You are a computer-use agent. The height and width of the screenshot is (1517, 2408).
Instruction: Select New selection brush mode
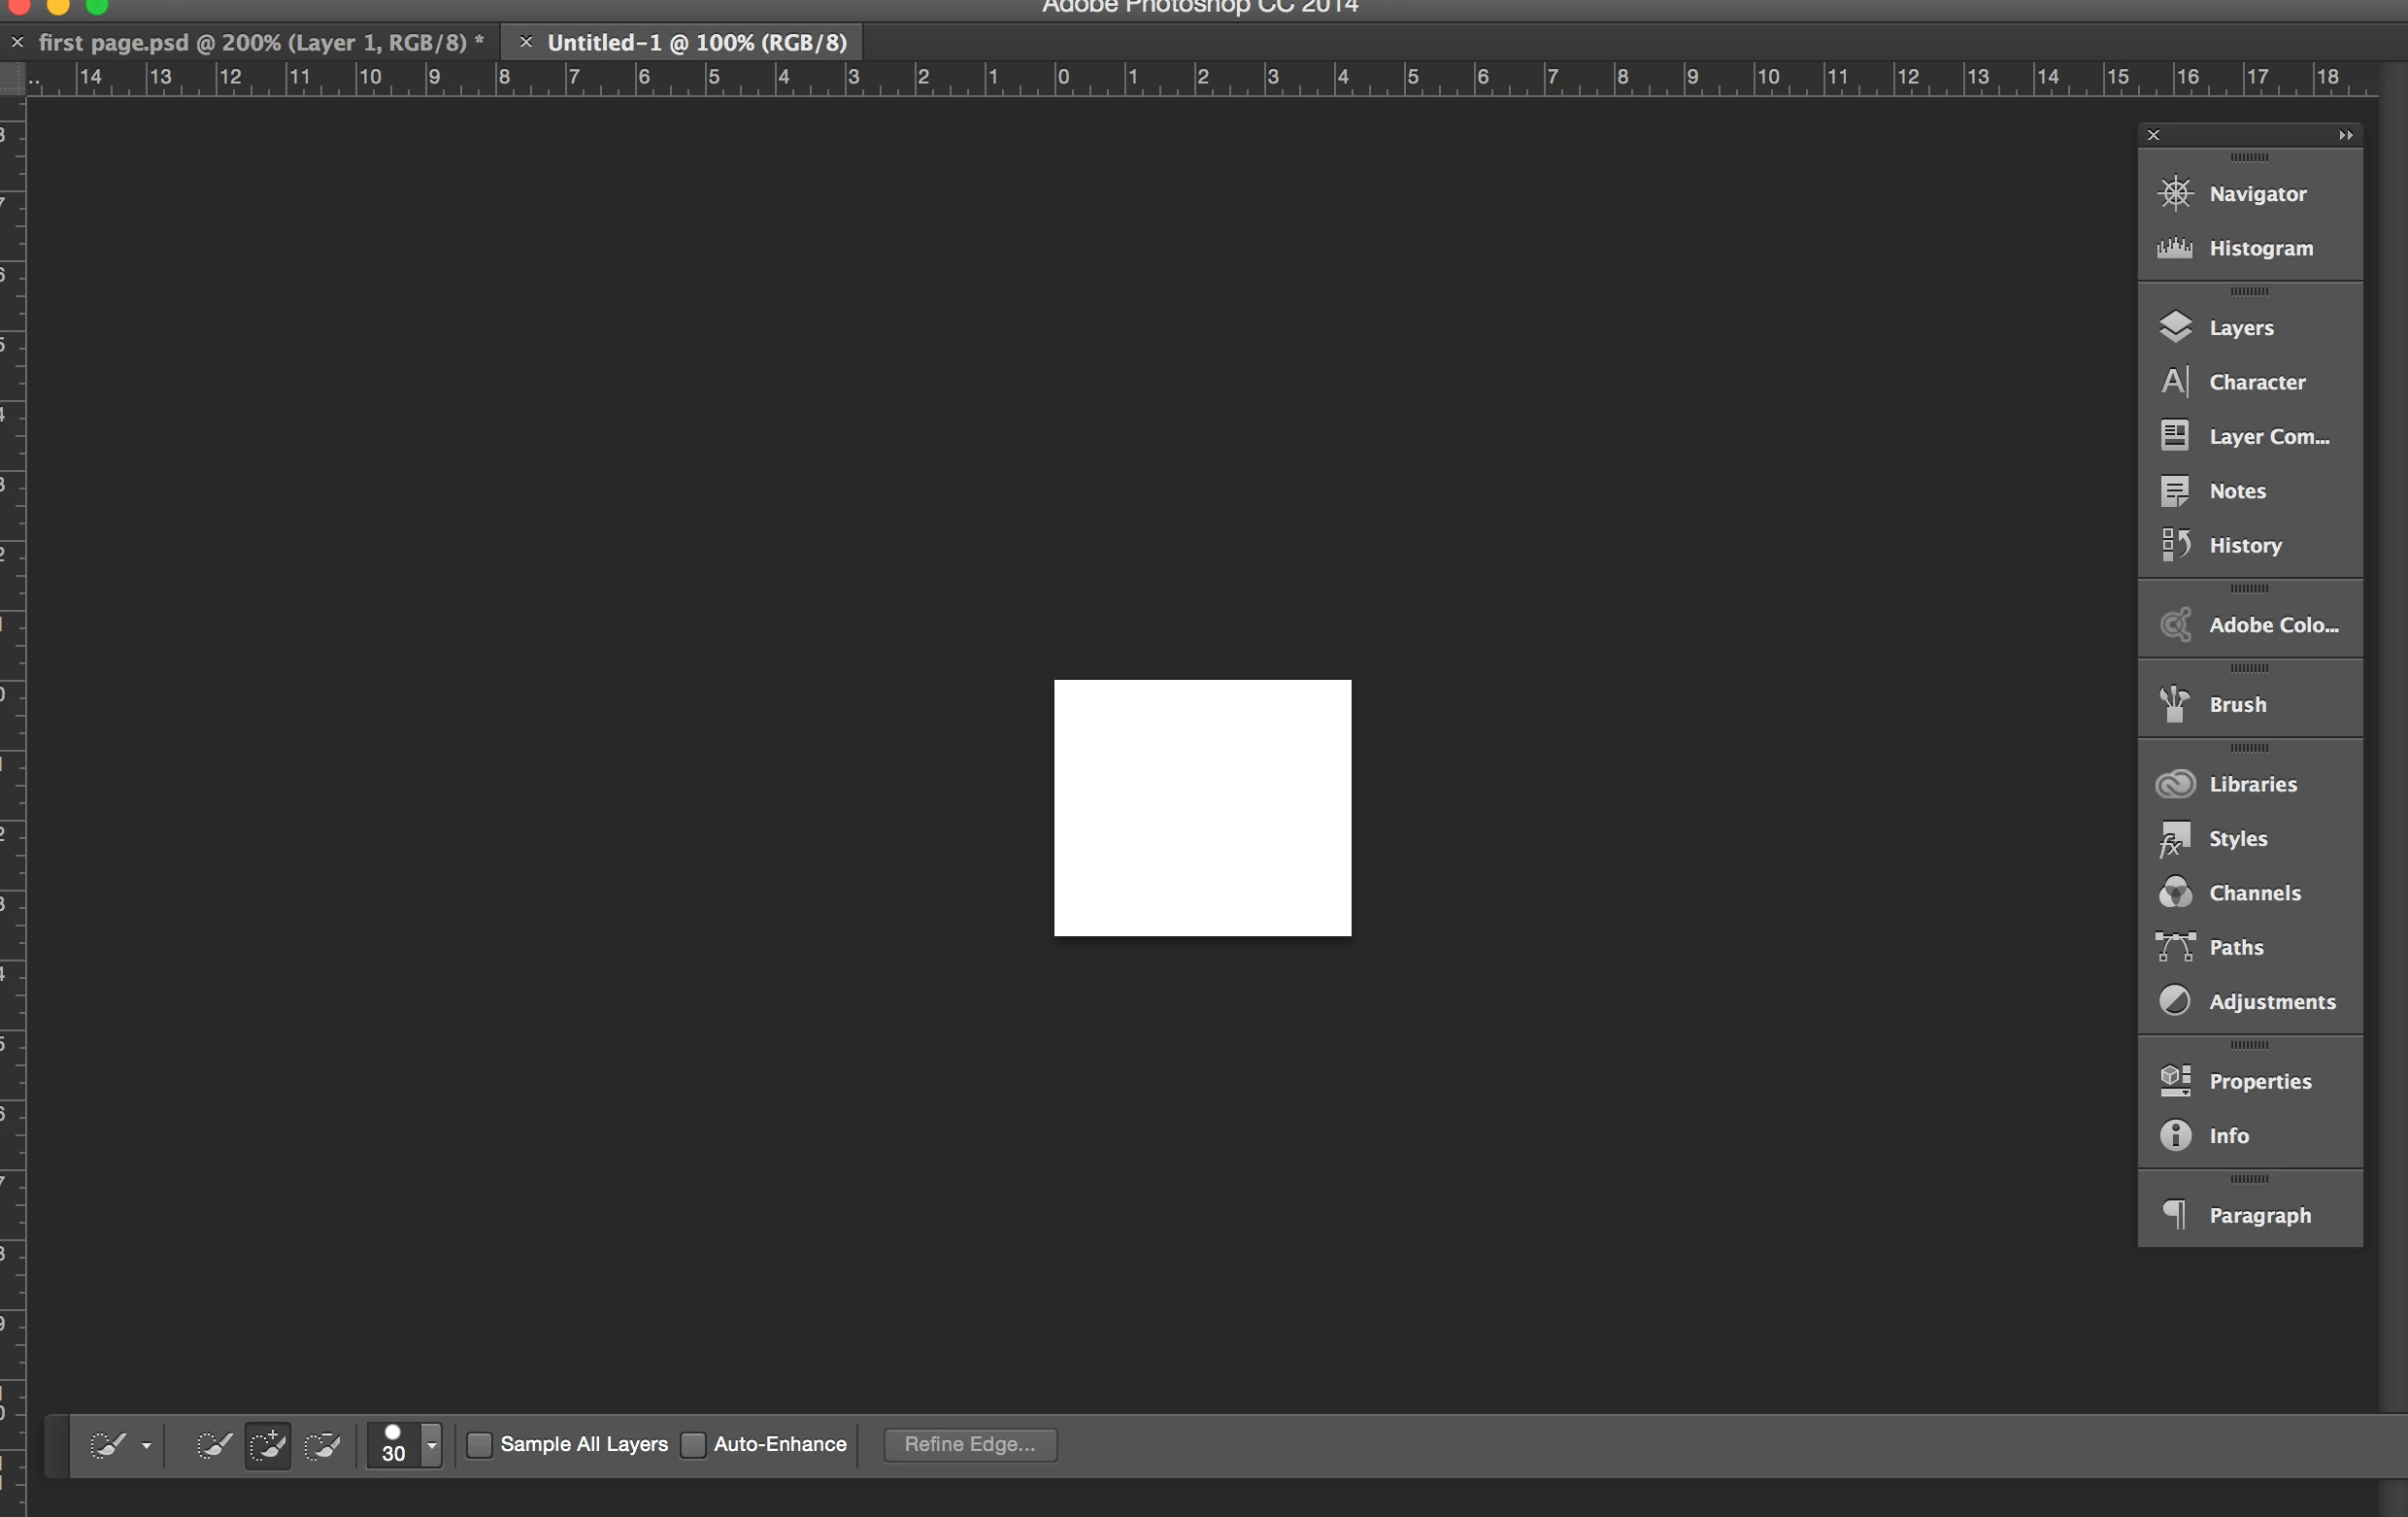pos(213,1445)
